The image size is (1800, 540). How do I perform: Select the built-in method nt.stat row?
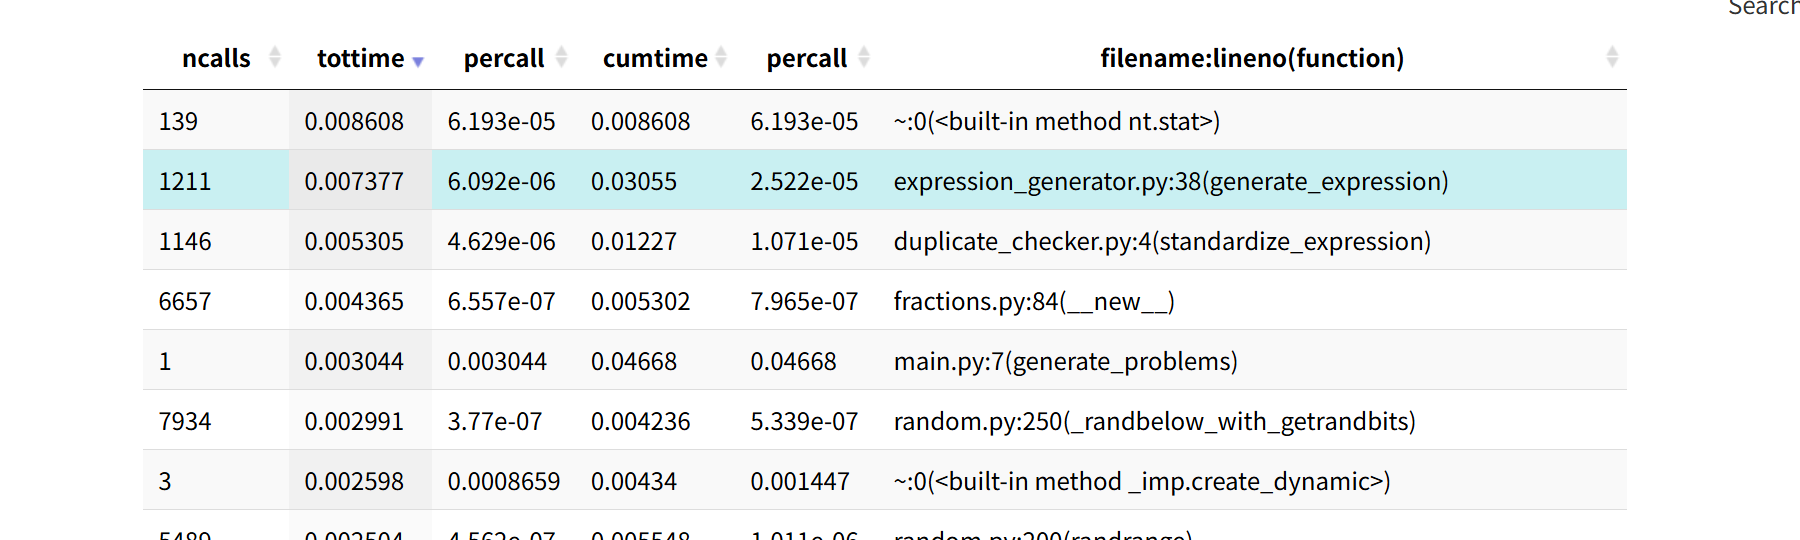click(x=1056, y=121)
